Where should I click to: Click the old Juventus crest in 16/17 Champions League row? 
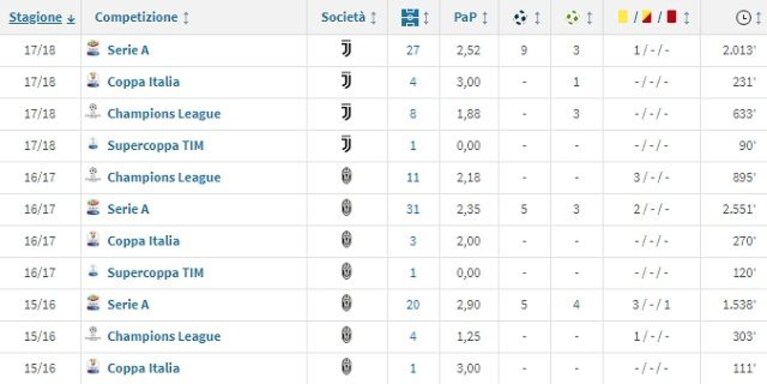[346, 177]
